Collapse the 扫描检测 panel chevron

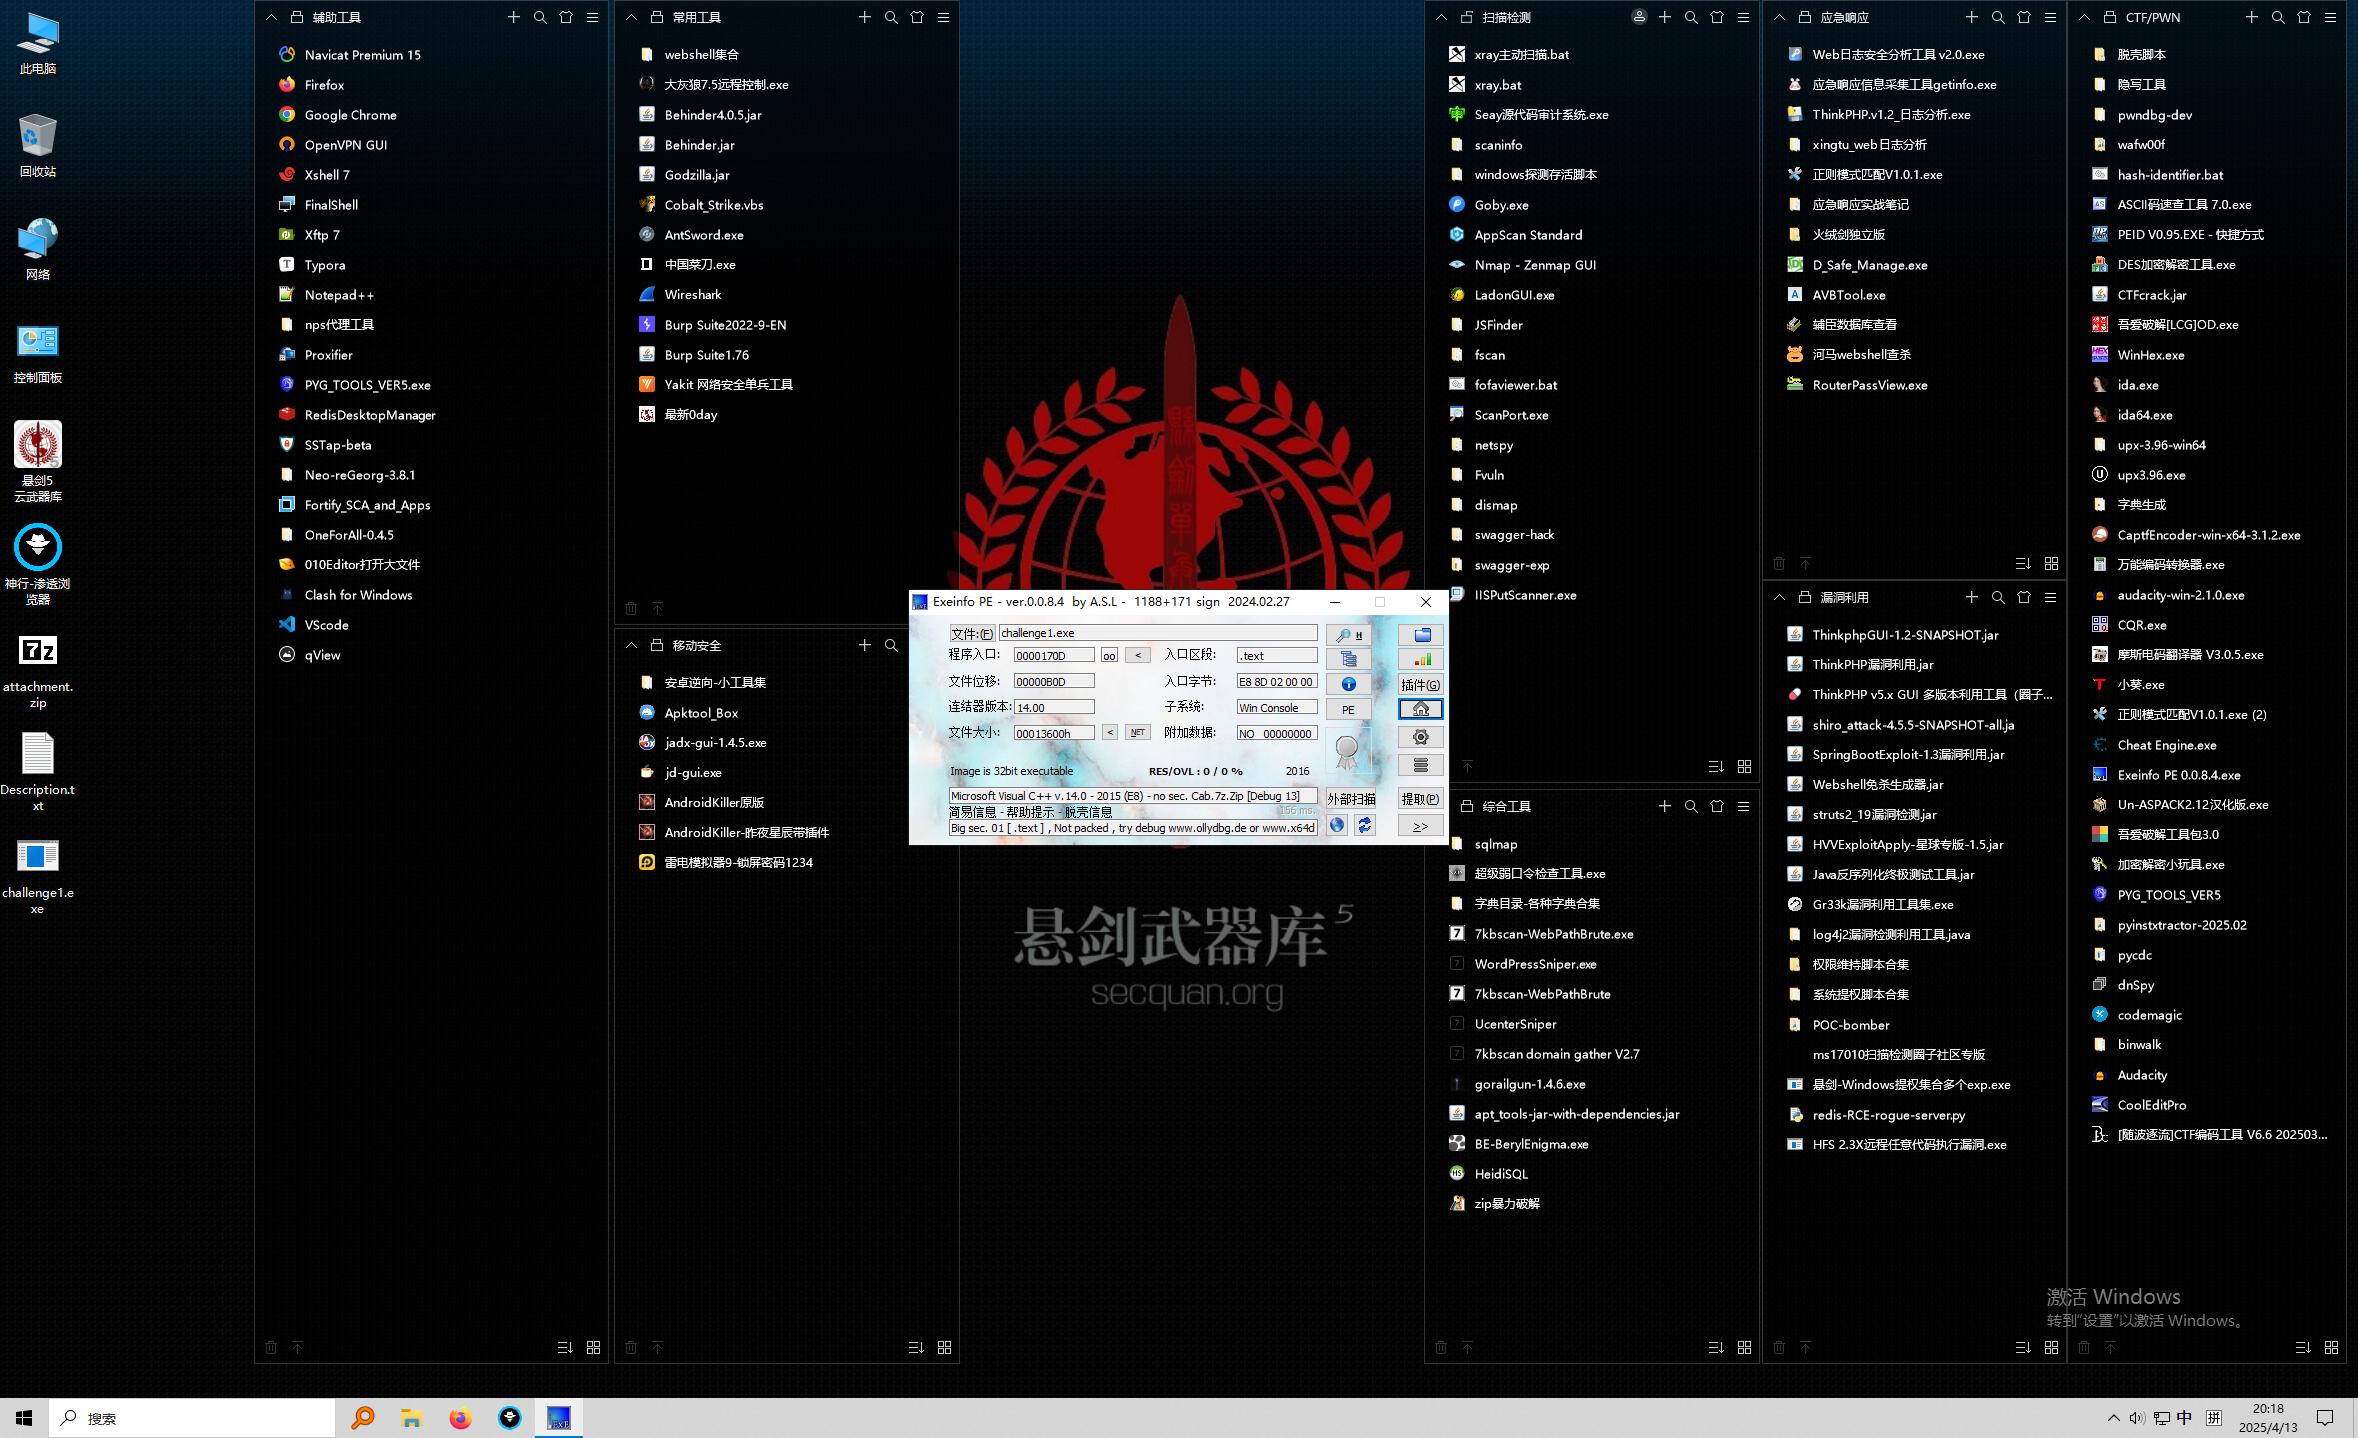[1441, 17]
